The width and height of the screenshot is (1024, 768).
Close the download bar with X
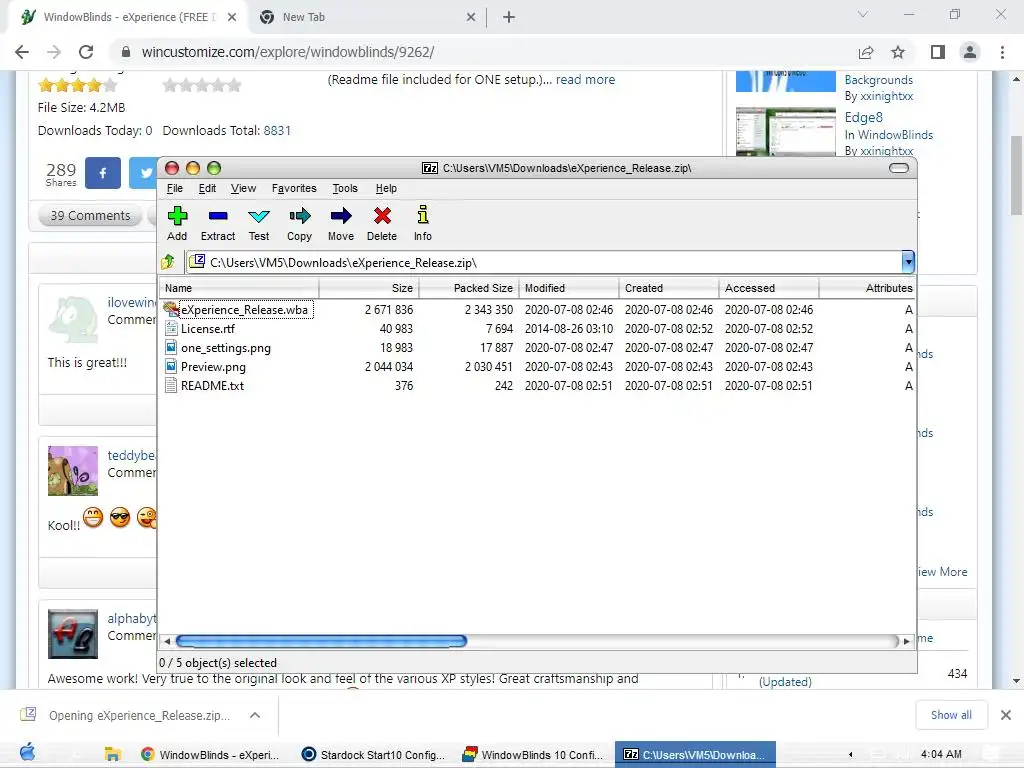(1006, 715)
